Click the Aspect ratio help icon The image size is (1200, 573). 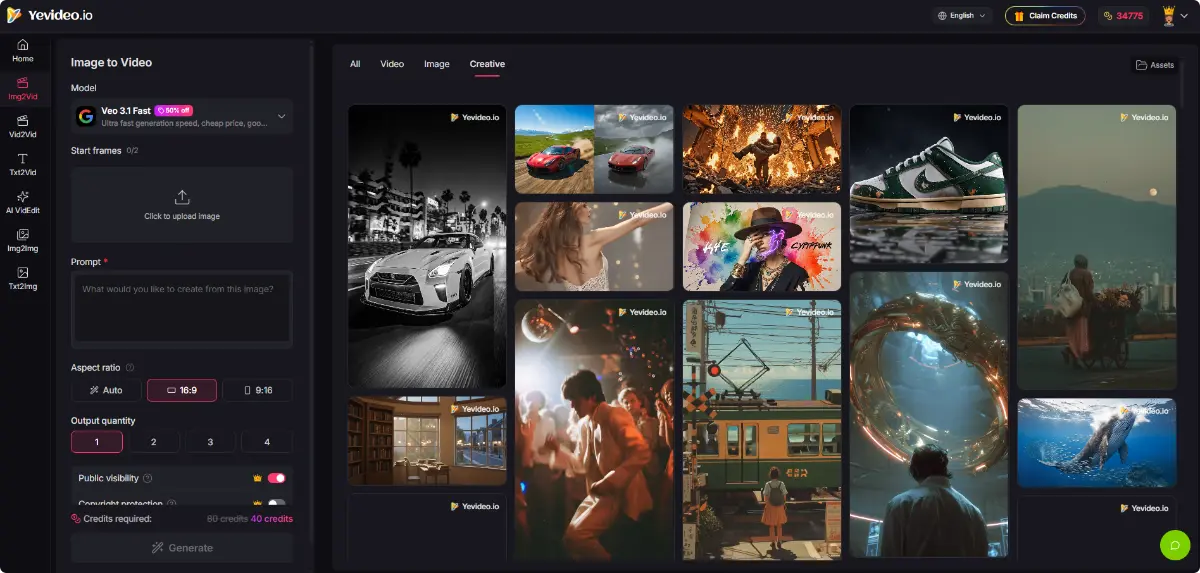point(130,367)
